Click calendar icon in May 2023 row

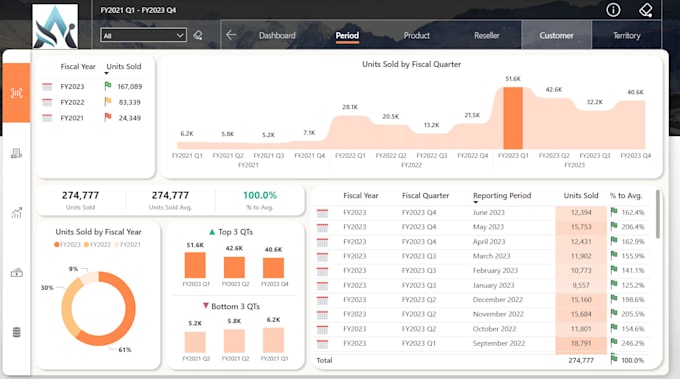(322, 227)
